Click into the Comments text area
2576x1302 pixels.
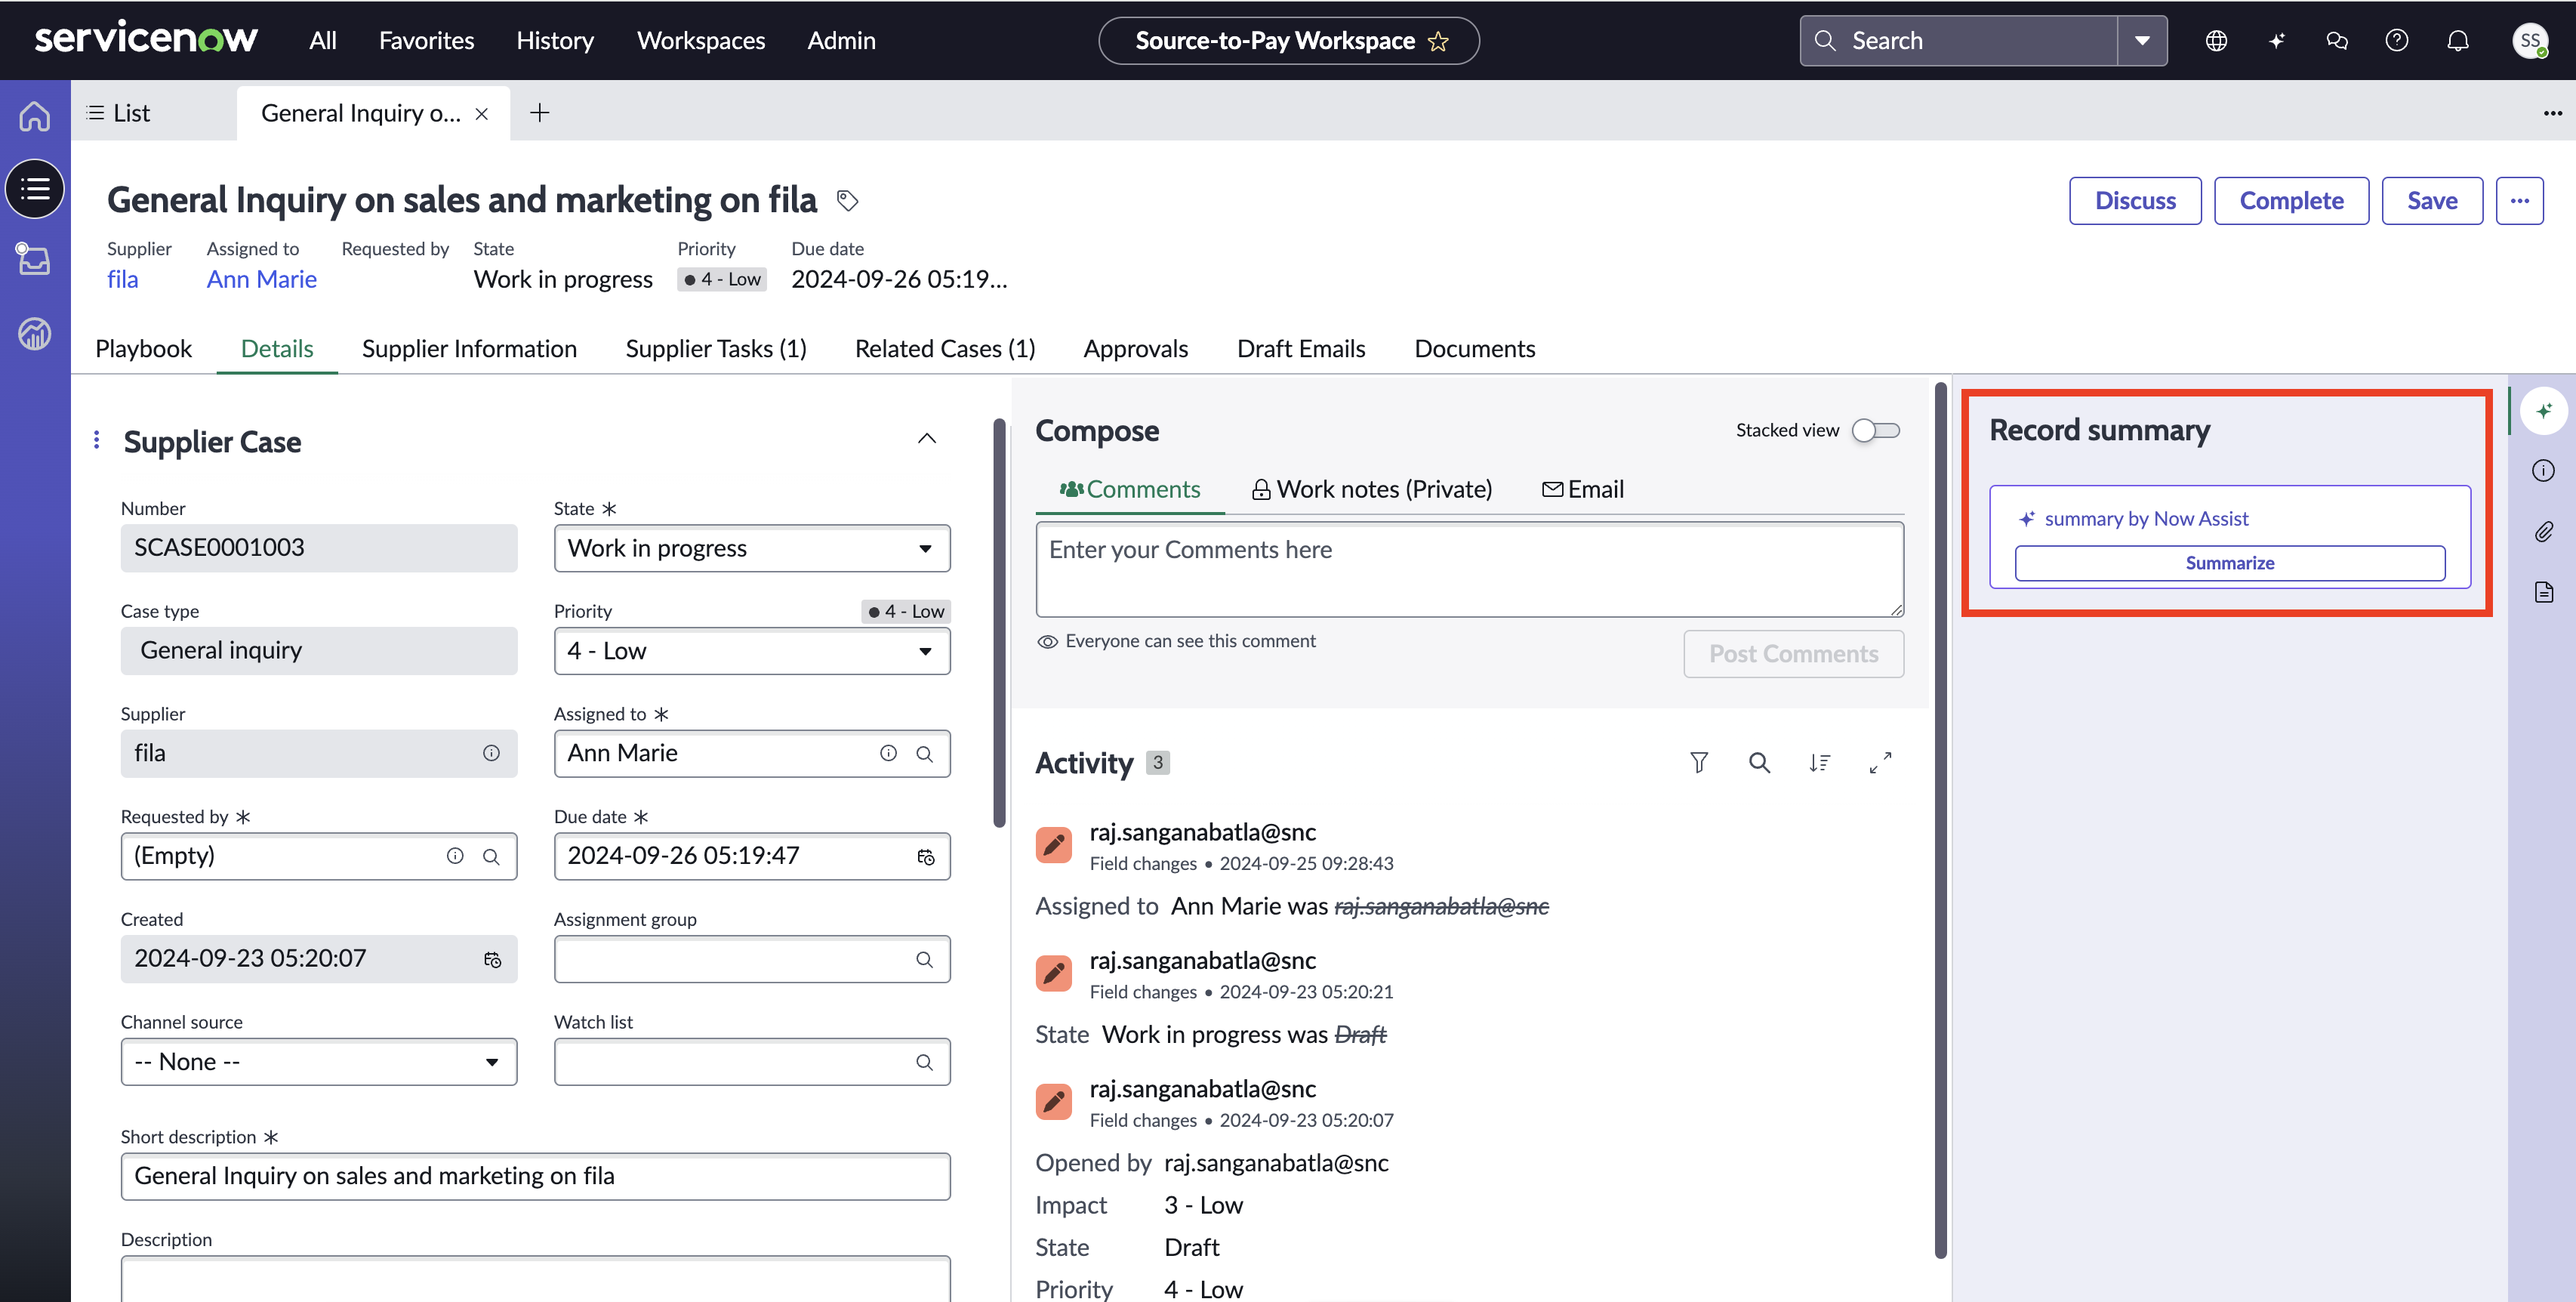[1469, 569]
